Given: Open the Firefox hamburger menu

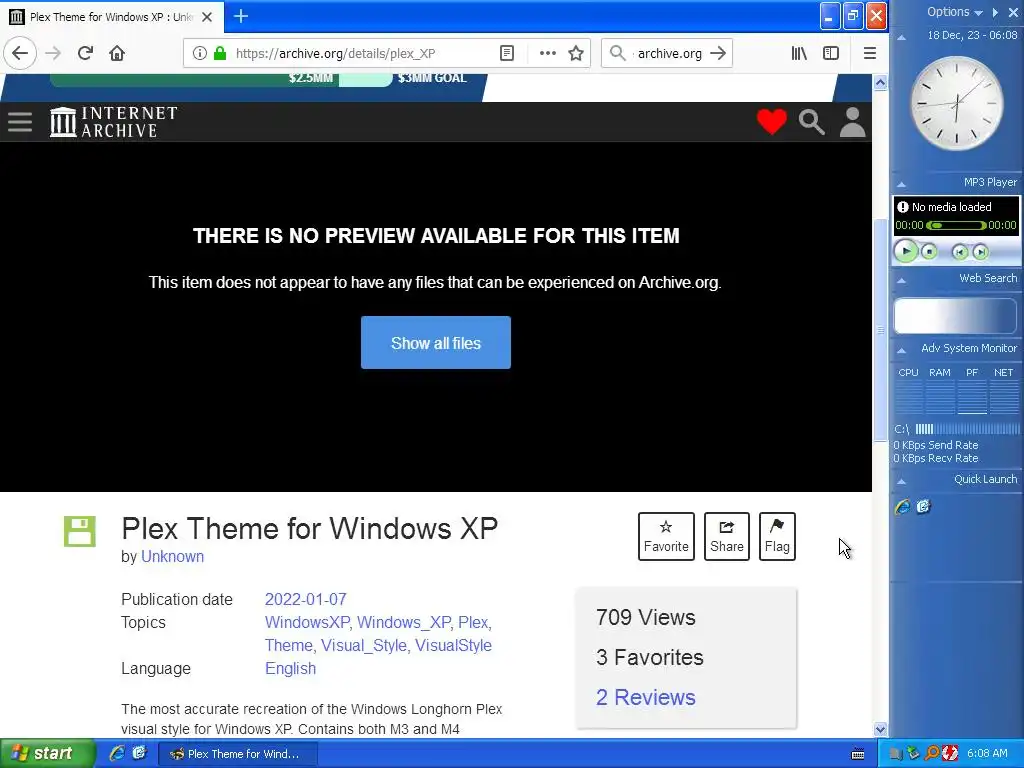Looking at the screenshot, I should pyautogui.click(x=869, y=53).
